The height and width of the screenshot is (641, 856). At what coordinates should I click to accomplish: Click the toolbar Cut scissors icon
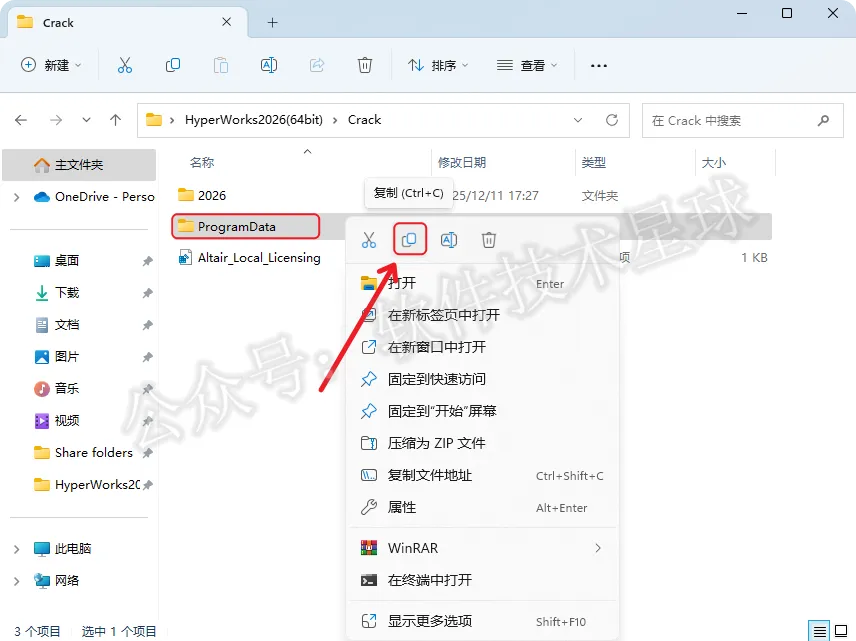(124, 66)
